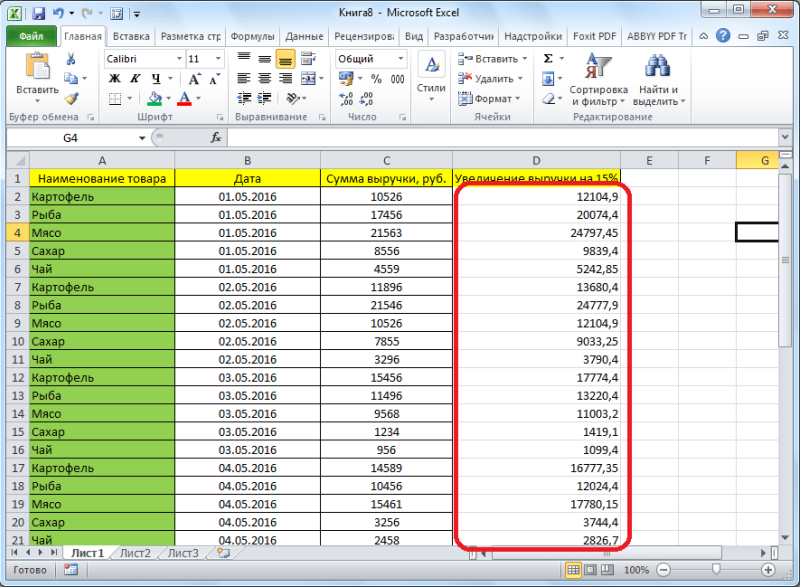The width and height of the screenshot is (800, 587).
Task: Switch to Page Layout view icon
Action: pyautogui.click(x=590, y=570)
